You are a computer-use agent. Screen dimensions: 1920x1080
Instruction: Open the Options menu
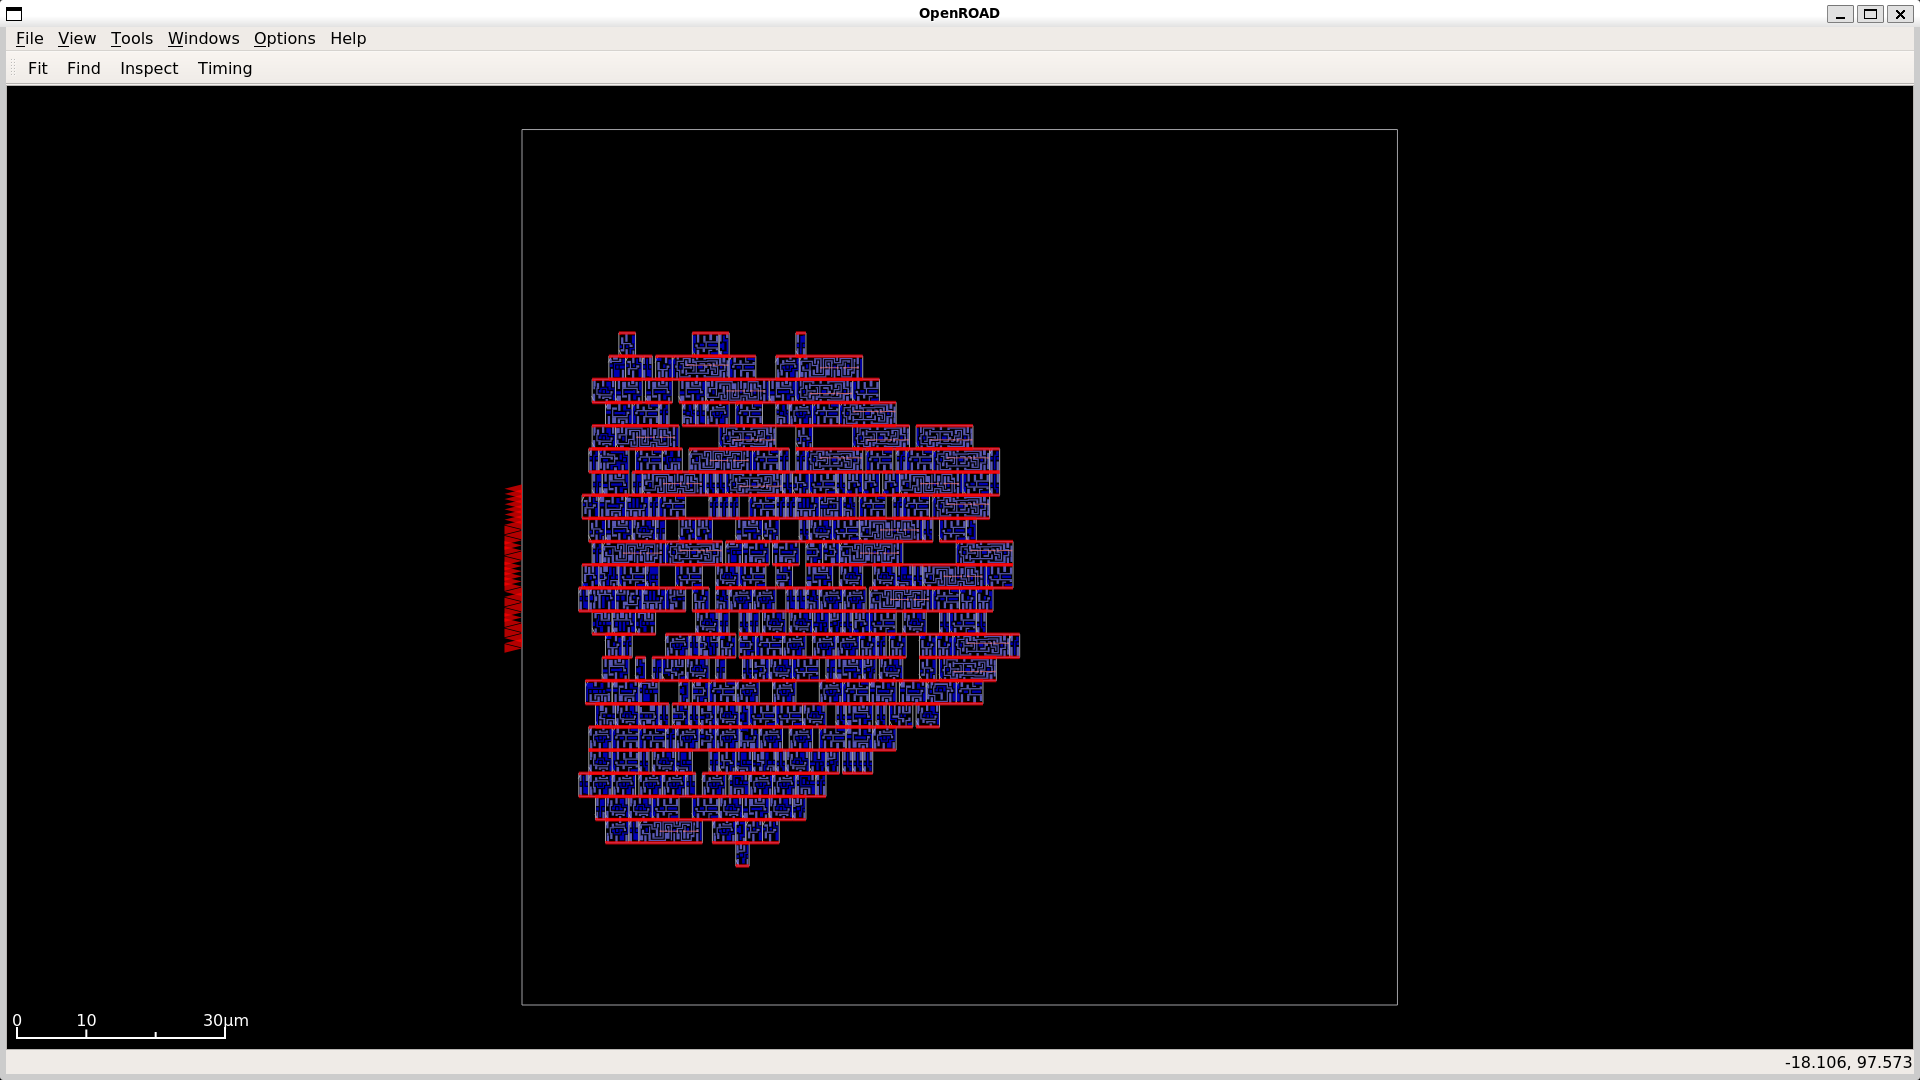point(284,38)
